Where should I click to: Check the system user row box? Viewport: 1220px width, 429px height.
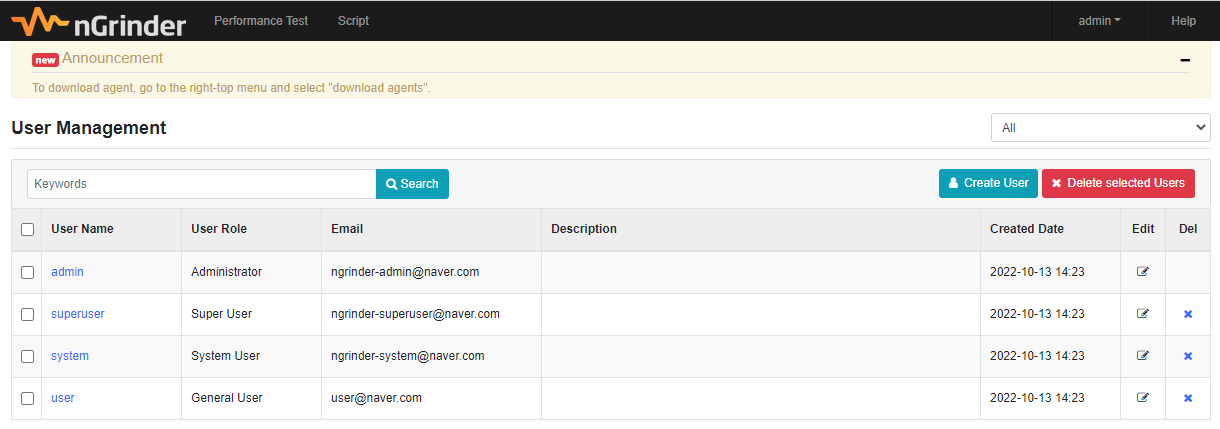tap(27, 356)
